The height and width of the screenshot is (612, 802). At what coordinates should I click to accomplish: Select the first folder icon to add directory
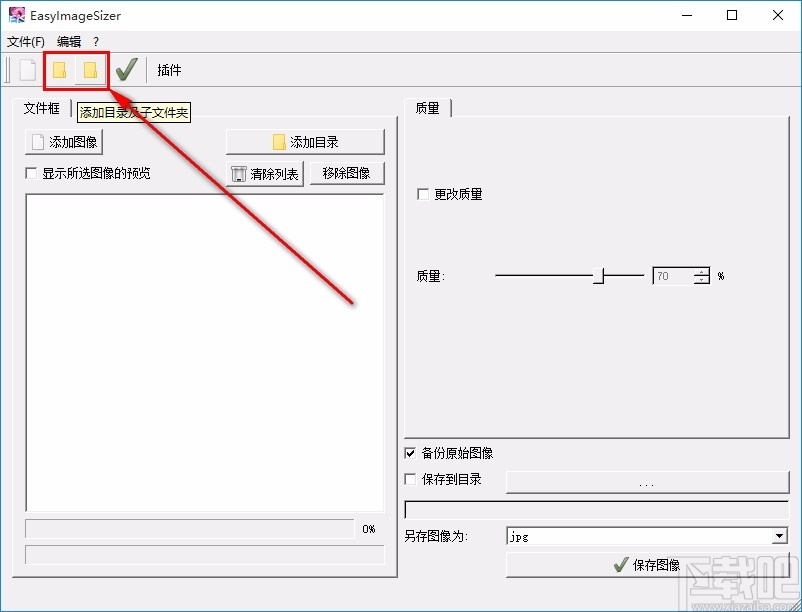(59, 69)
